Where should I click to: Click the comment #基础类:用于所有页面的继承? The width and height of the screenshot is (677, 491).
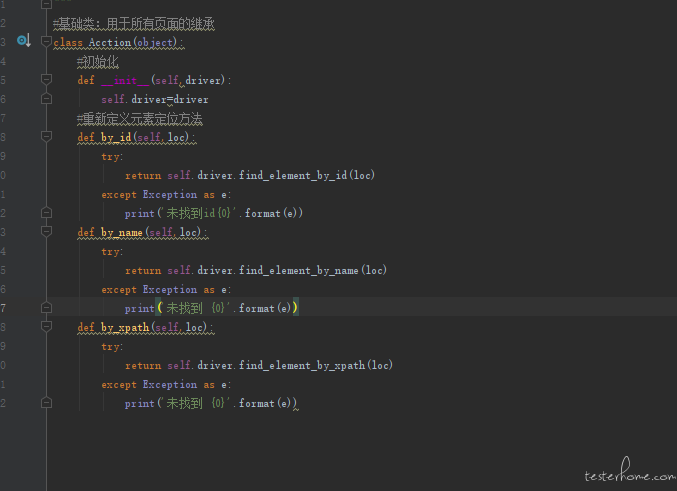point(134,23)
